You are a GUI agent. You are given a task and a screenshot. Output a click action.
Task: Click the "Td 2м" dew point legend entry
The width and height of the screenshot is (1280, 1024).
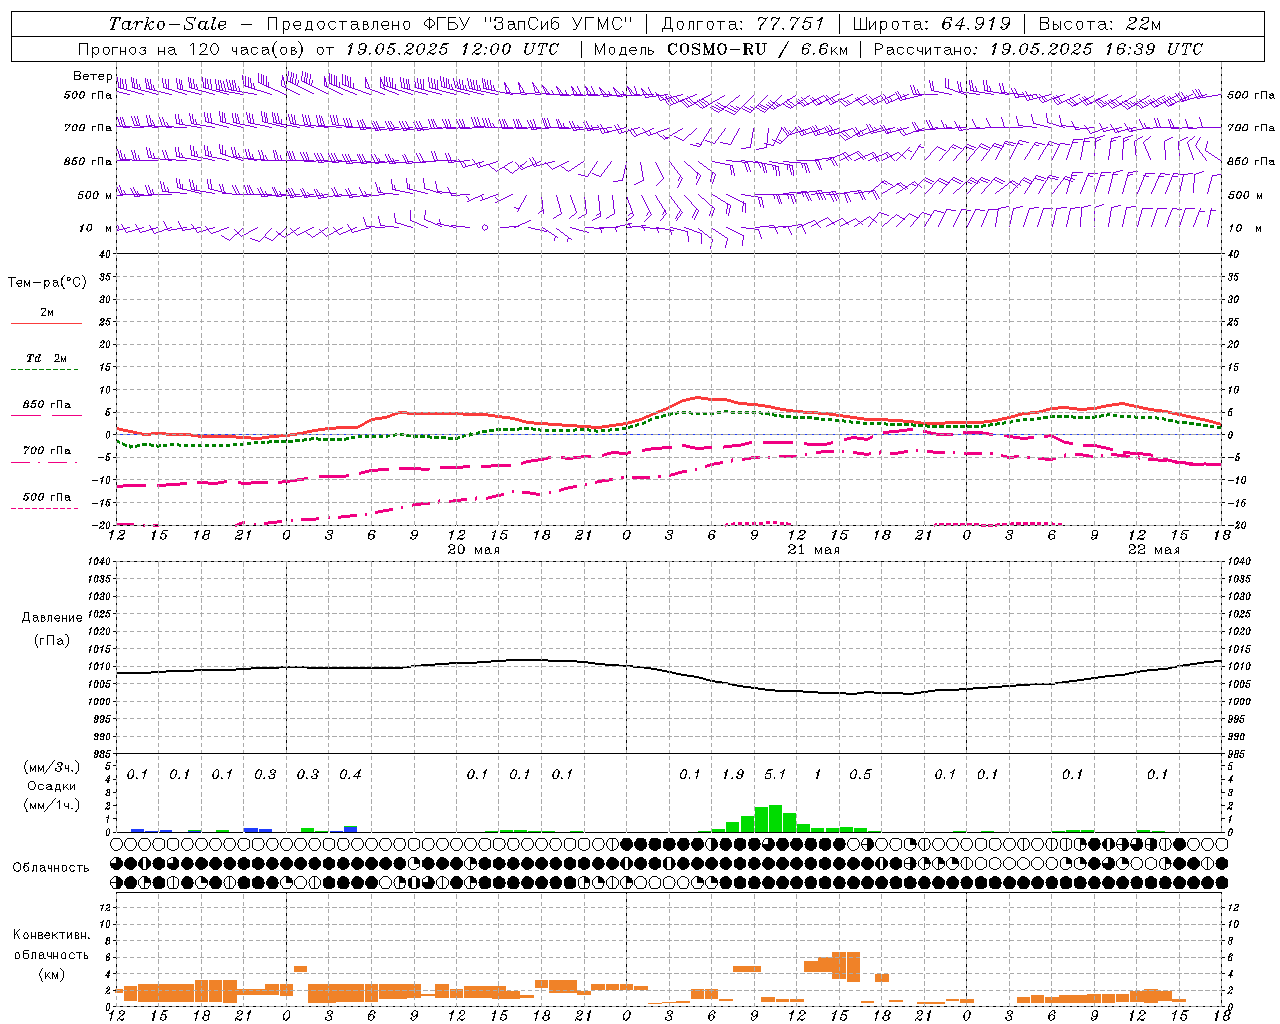coord(46,358)
